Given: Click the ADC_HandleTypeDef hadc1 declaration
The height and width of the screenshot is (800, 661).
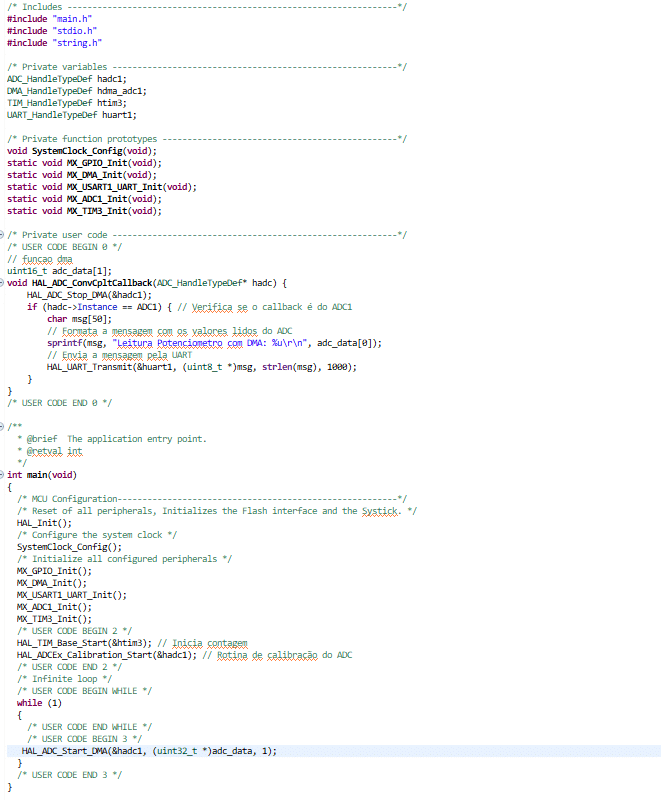Looking at the screenshot, I should 67,79.
